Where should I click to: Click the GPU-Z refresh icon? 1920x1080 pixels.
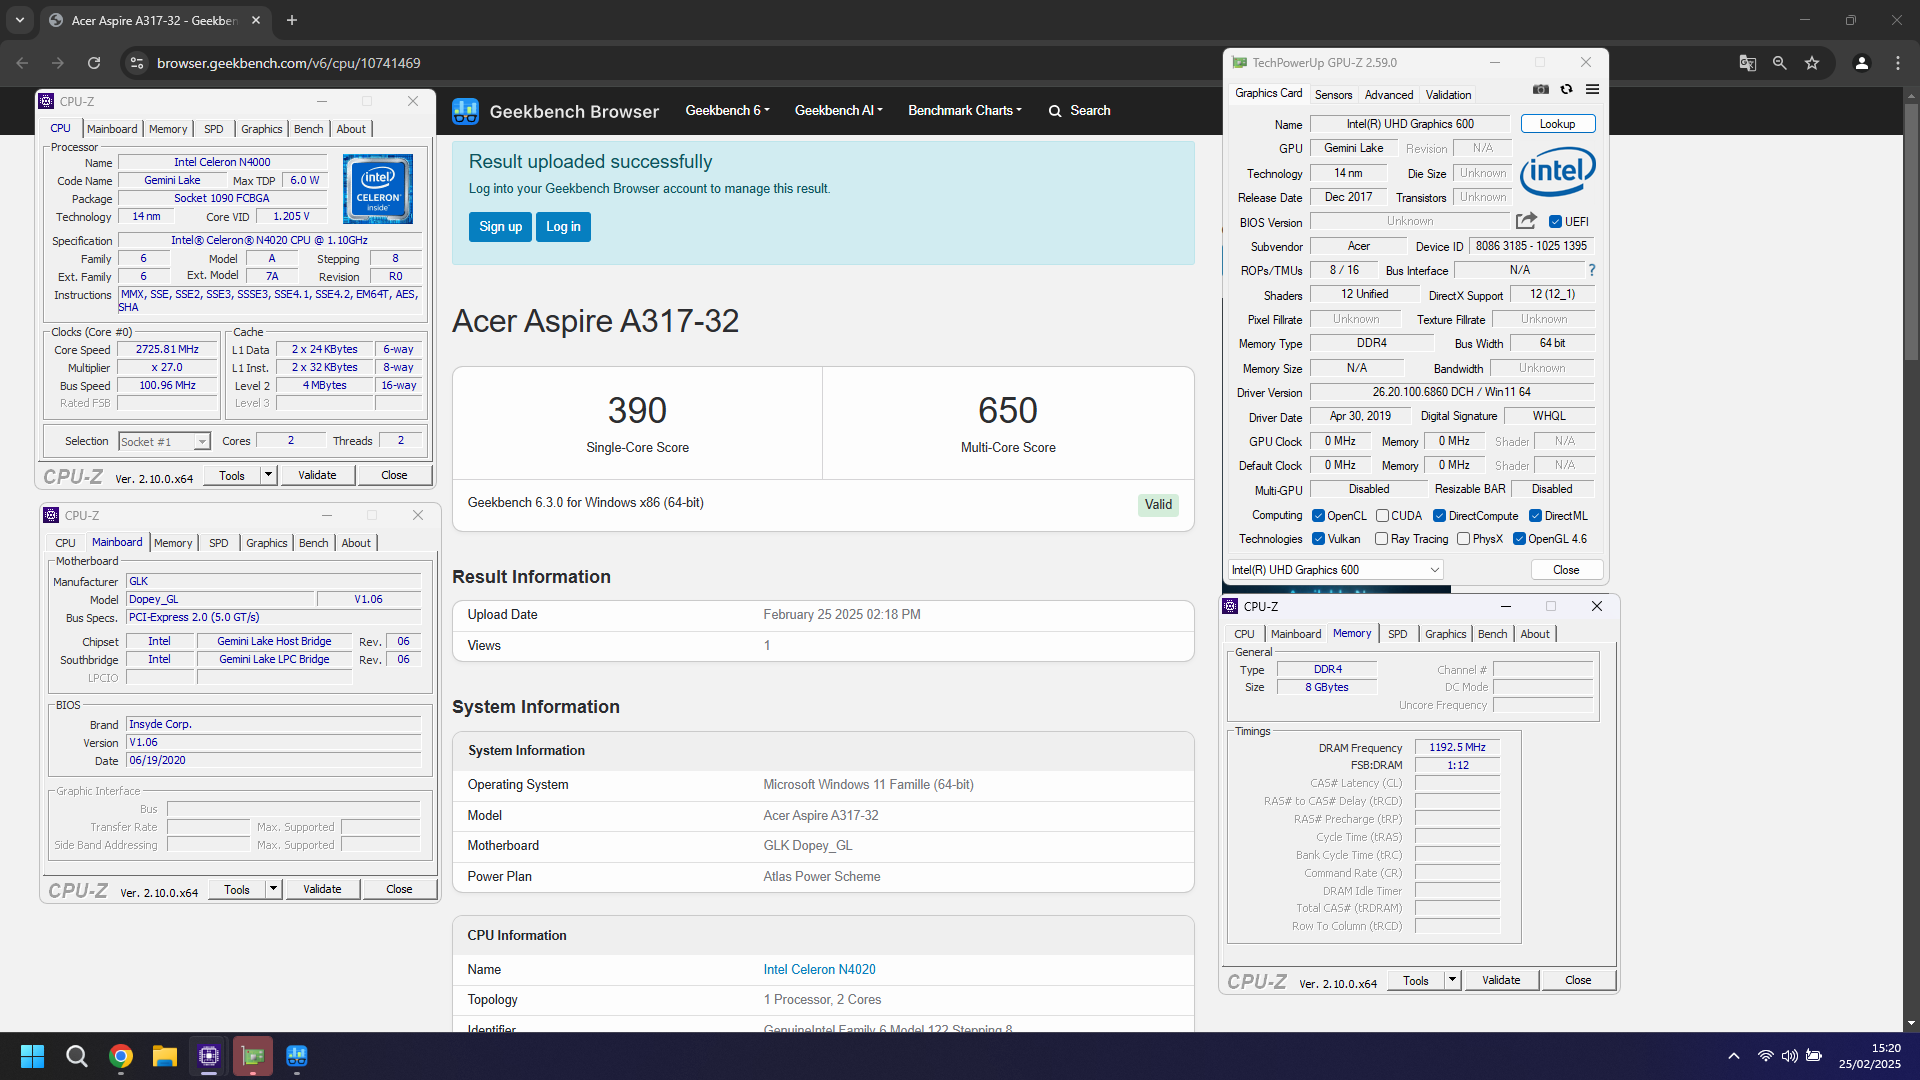click(x=1567, y=90)
